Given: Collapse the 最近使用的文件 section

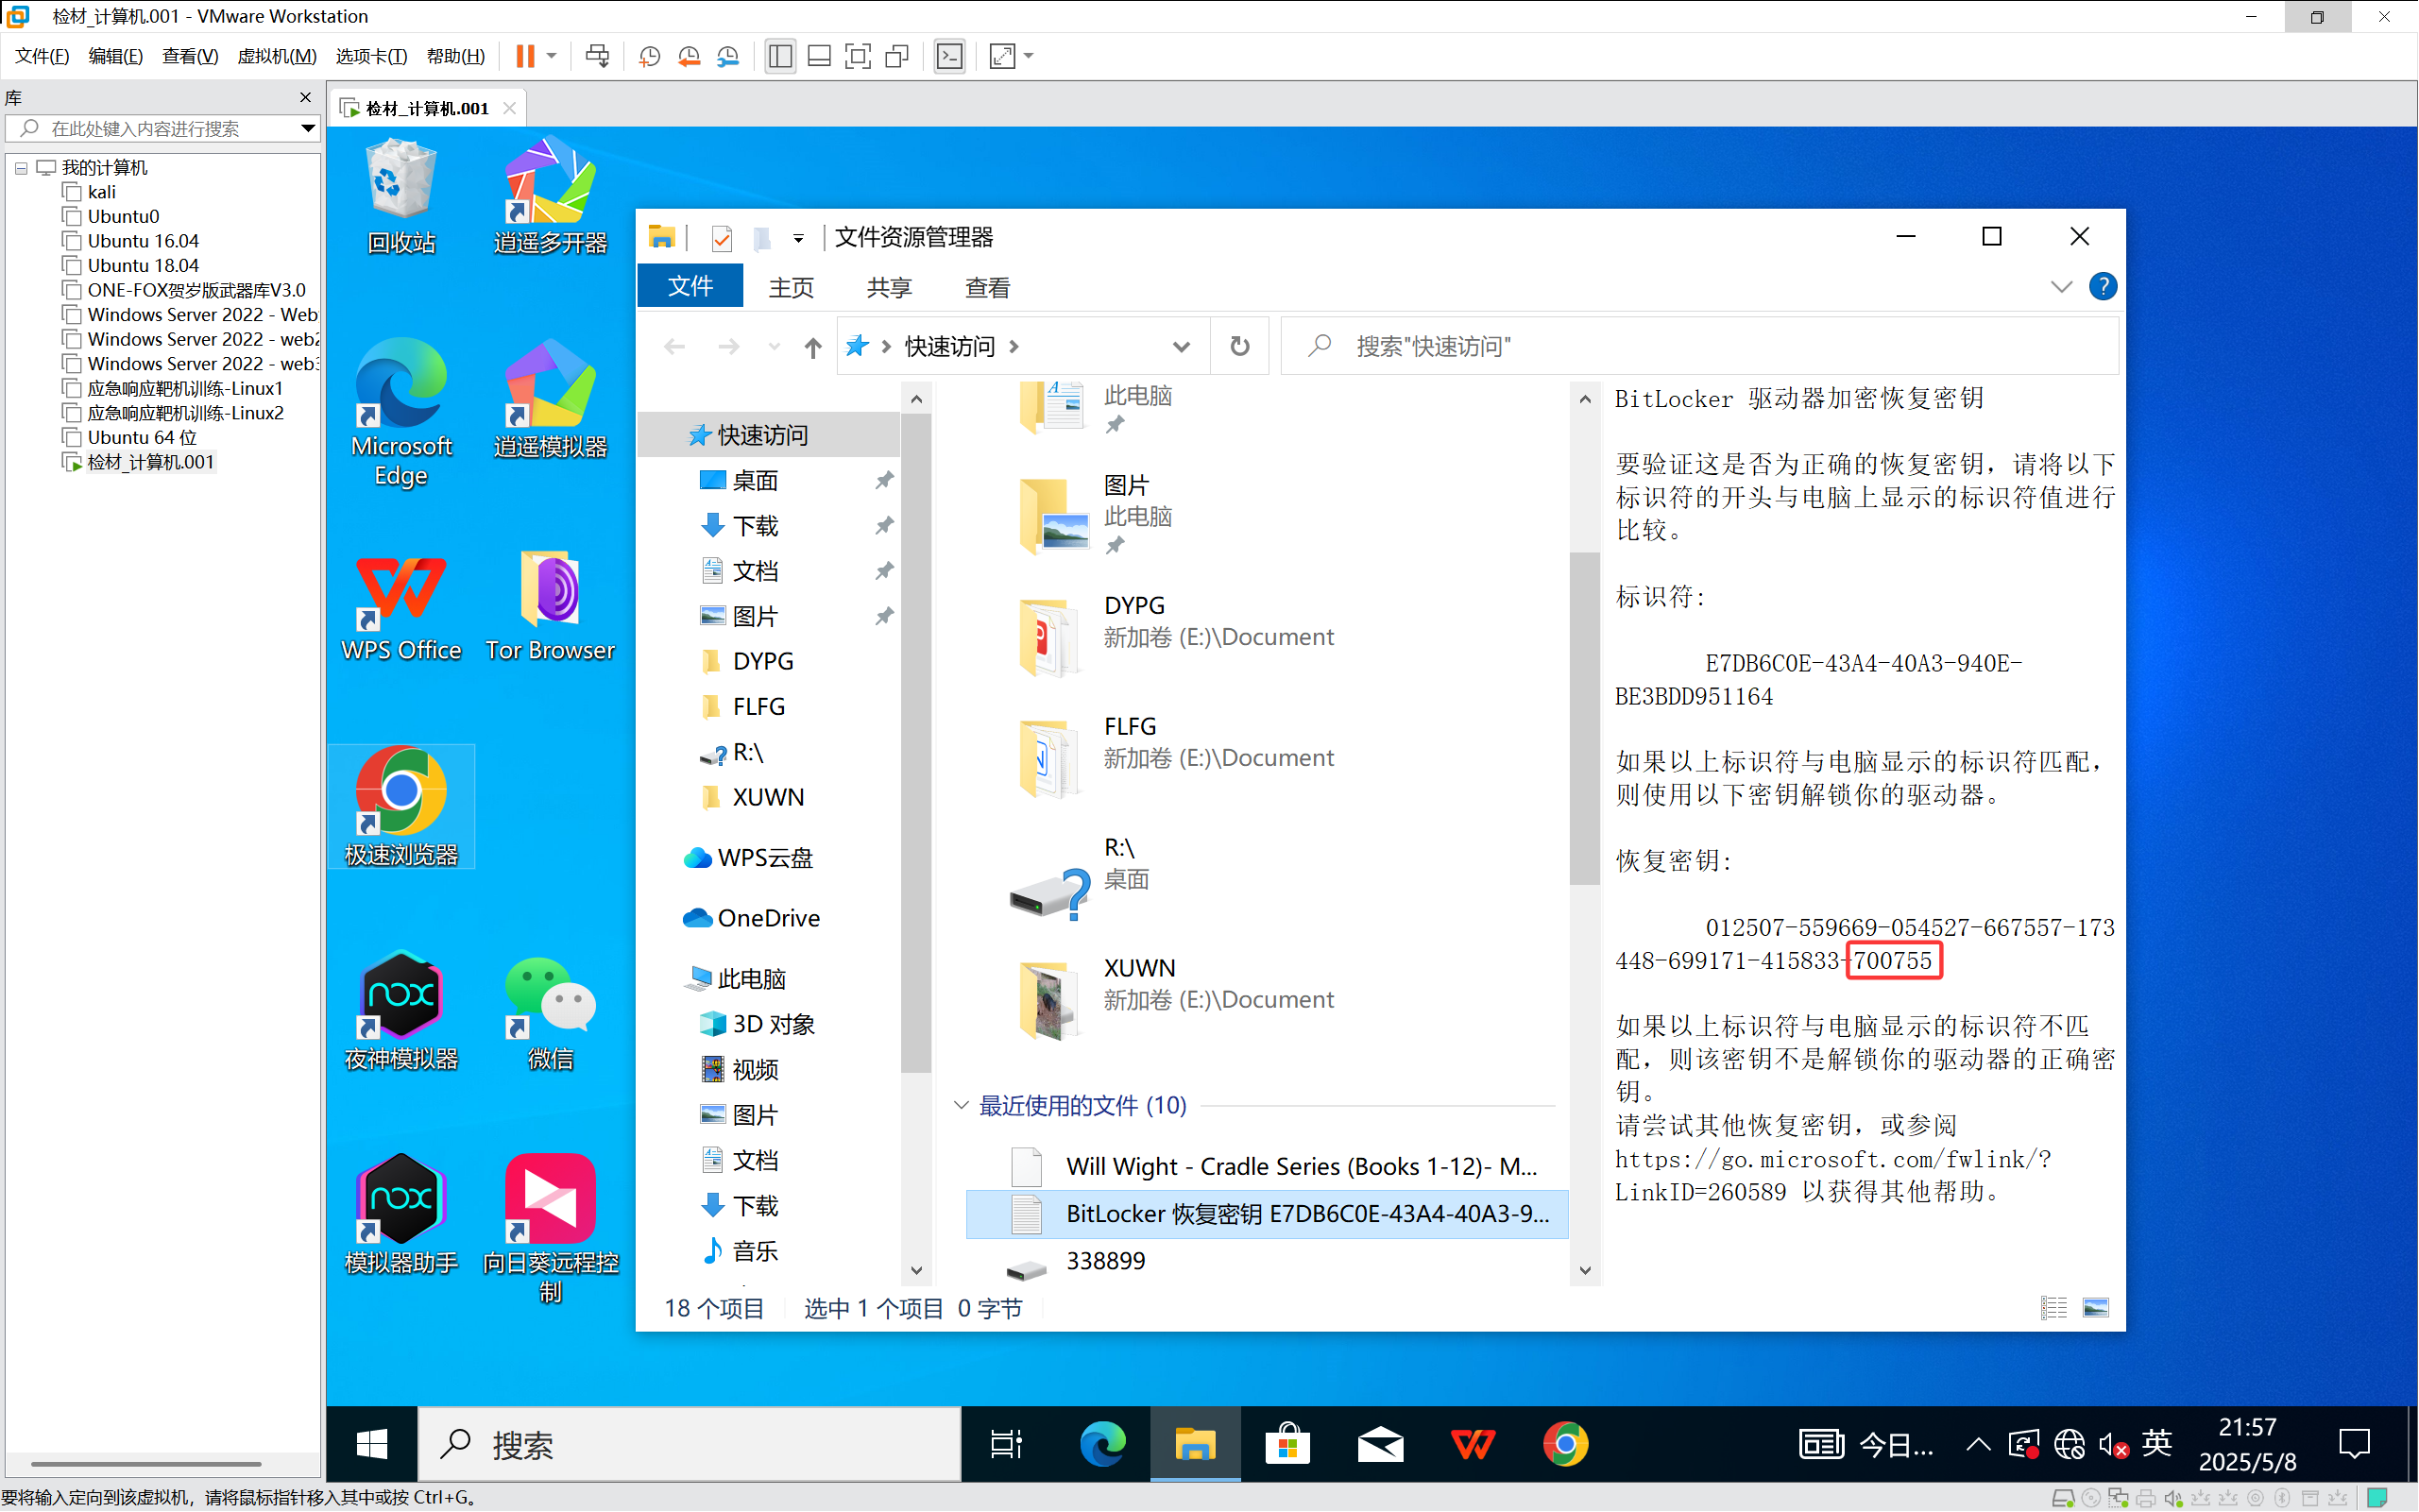Looking at the screenshot, I should 961,1105.
